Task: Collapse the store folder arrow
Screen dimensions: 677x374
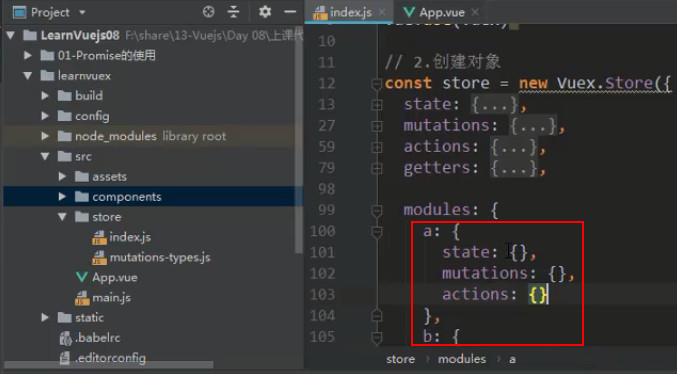Action: click(62, 217)
